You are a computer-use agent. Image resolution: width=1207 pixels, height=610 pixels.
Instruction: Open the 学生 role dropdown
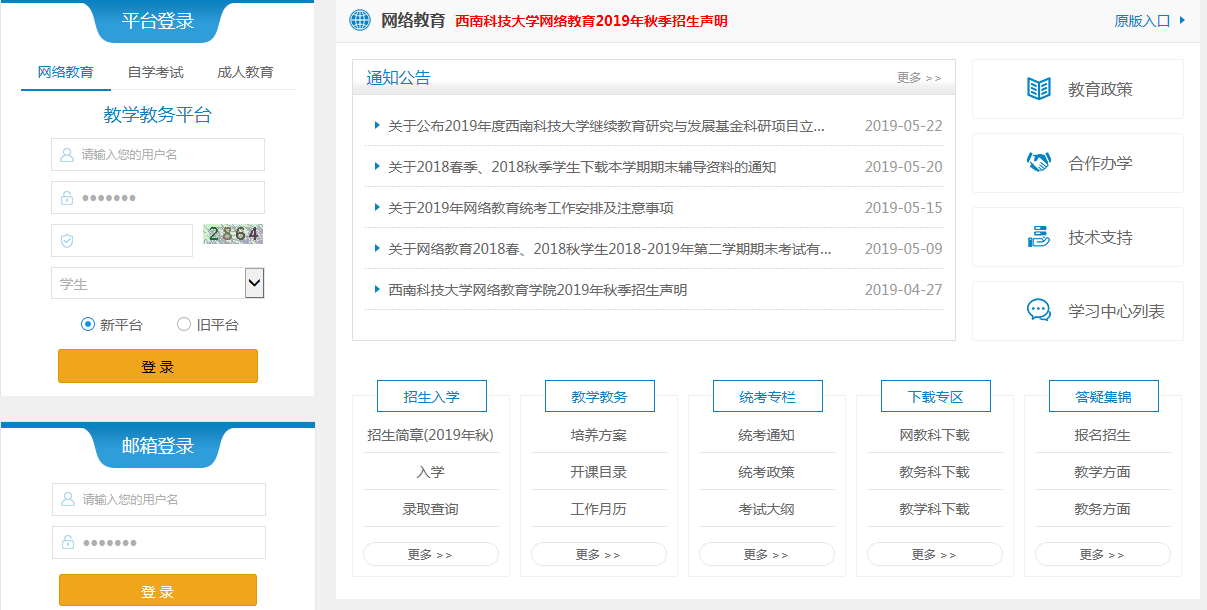(157, 284)
